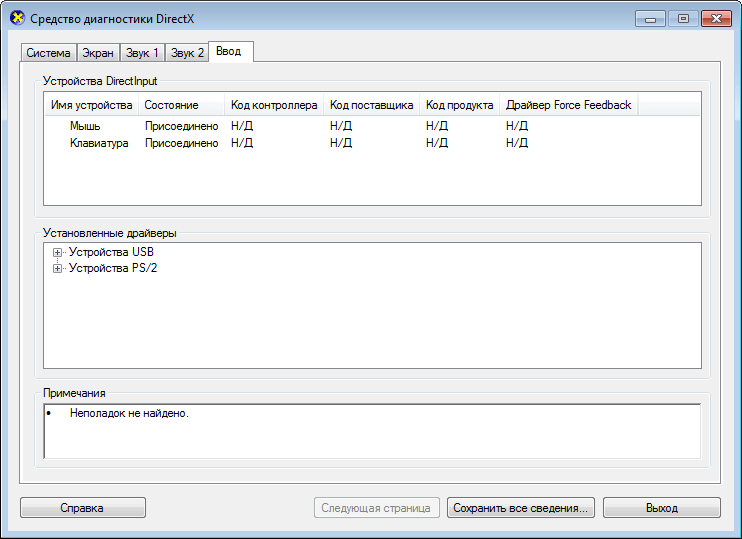Click Сохранить все сведения button

[x=521, y=508]
